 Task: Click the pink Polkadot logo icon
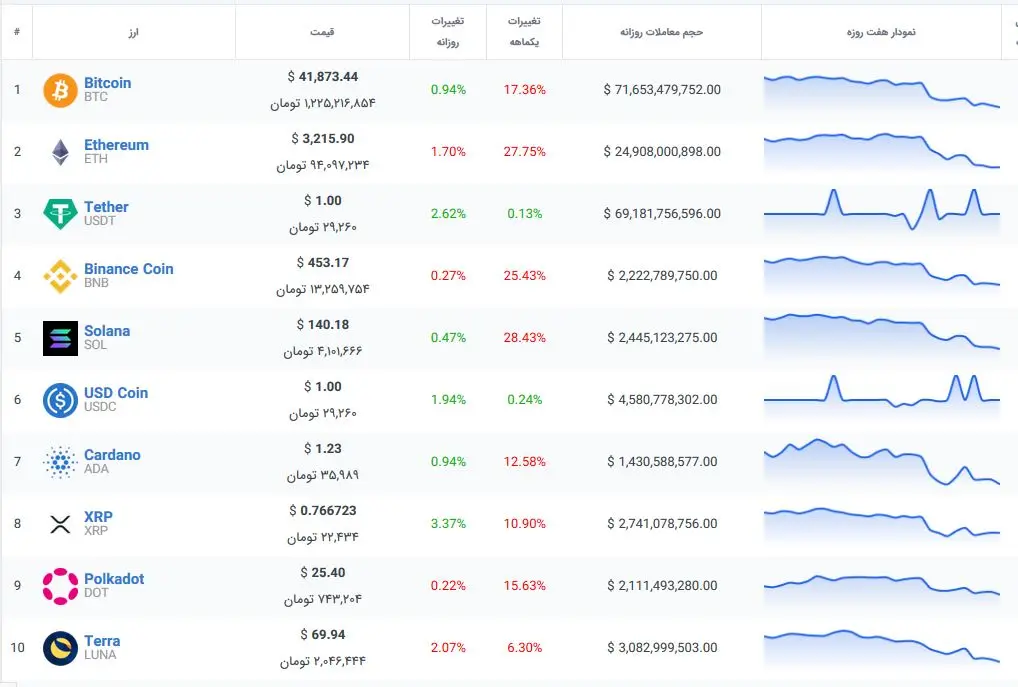tap(60, 586)
